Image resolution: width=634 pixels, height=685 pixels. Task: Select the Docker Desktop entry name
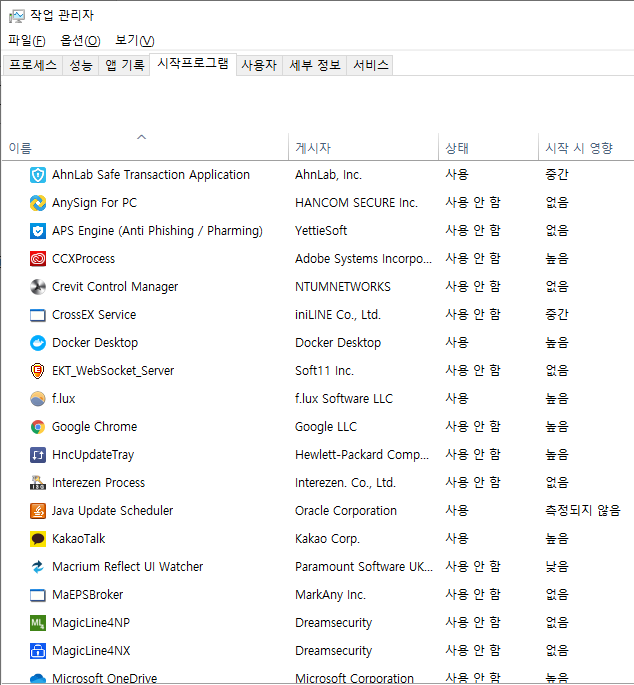95,343
